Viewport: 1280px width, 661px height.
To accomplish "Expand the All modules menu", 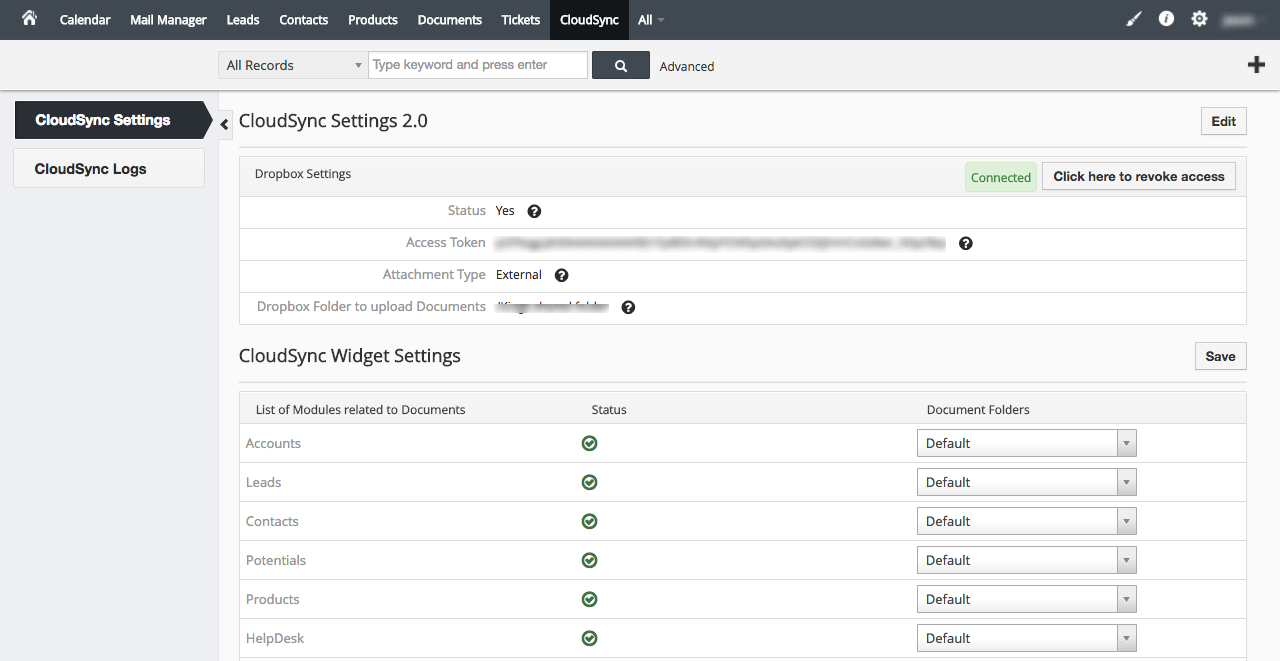I will coord(651,20).
